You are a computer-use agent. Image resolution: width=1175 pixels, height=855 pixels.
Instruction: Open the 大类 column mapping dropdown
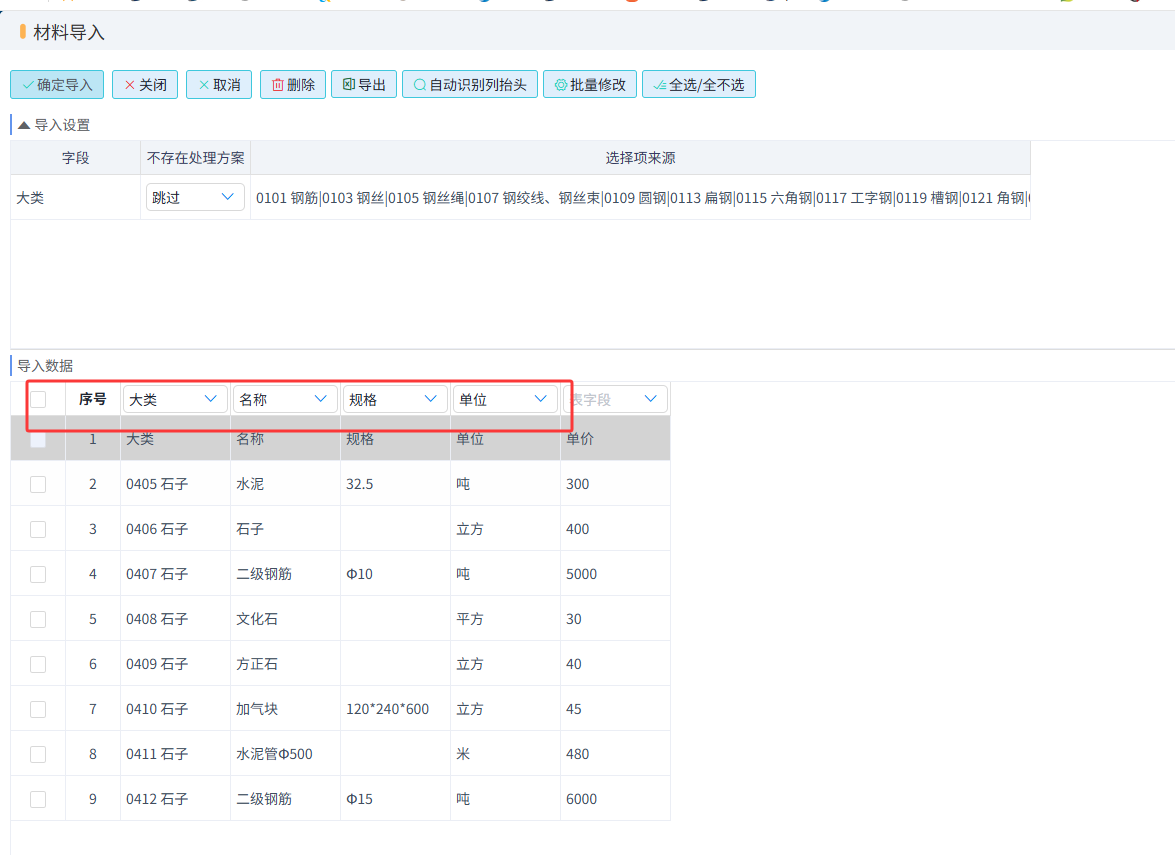point(175,399)
